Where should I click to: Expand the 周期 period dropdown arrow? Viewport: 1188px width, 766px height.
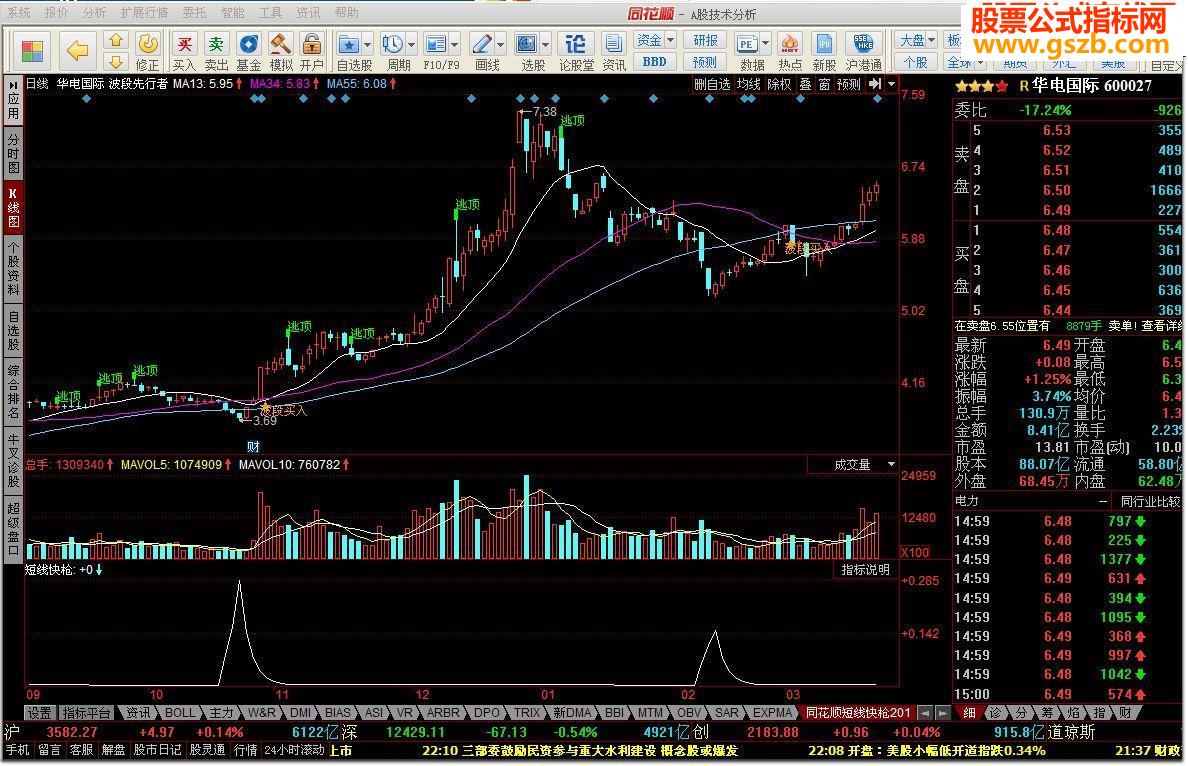411,44
